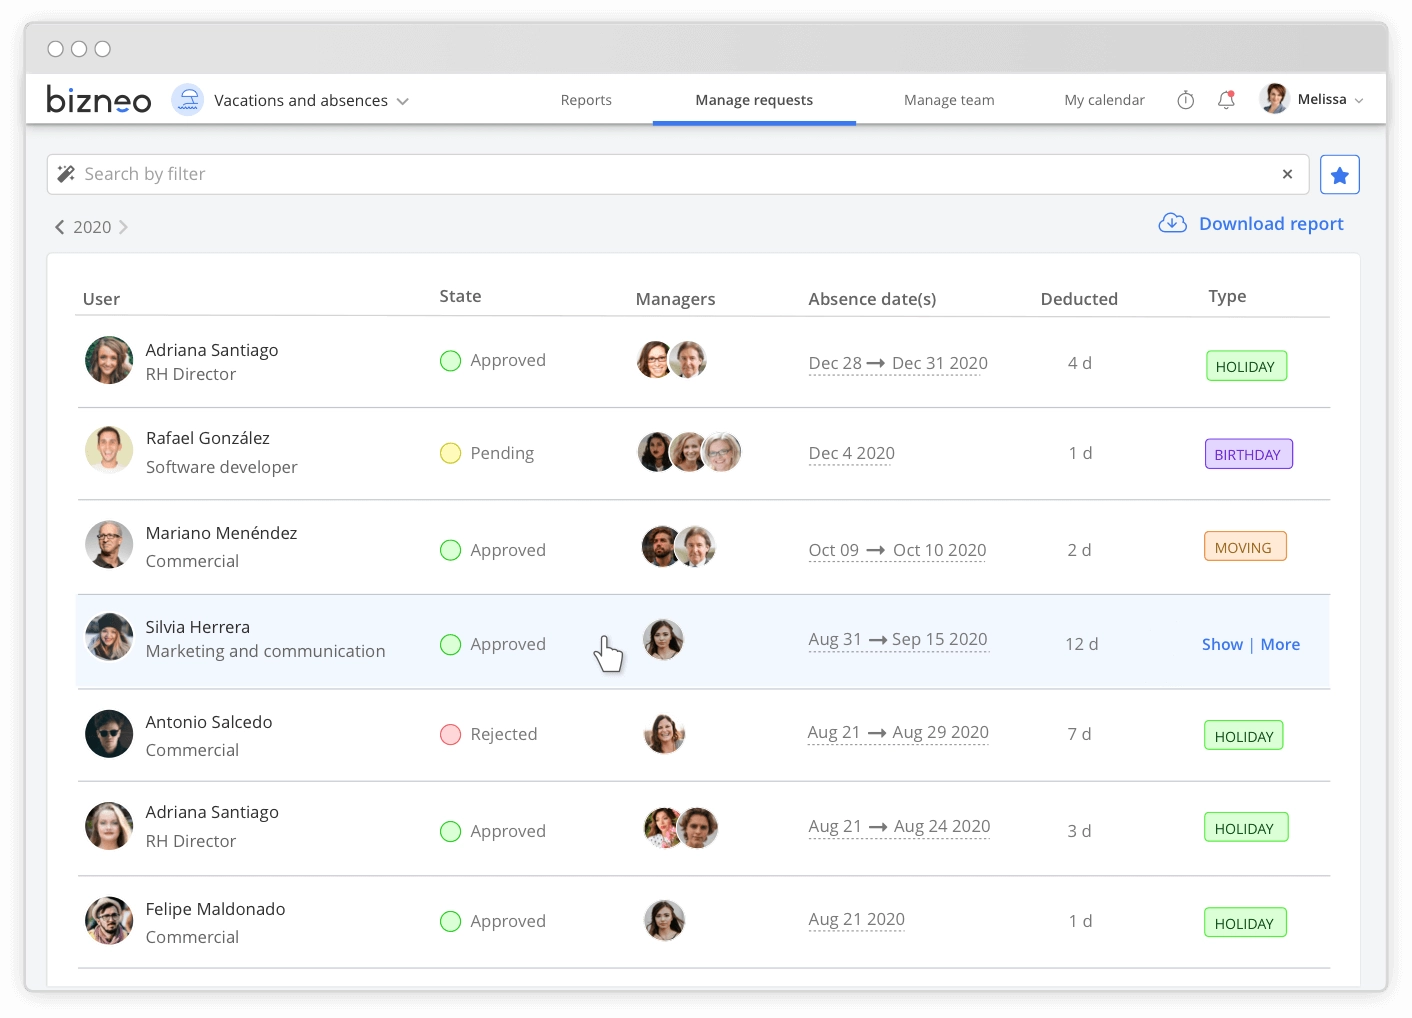
Task: Click the Deducted column header
Action: pyautogui.click(x=1079, y=299)
